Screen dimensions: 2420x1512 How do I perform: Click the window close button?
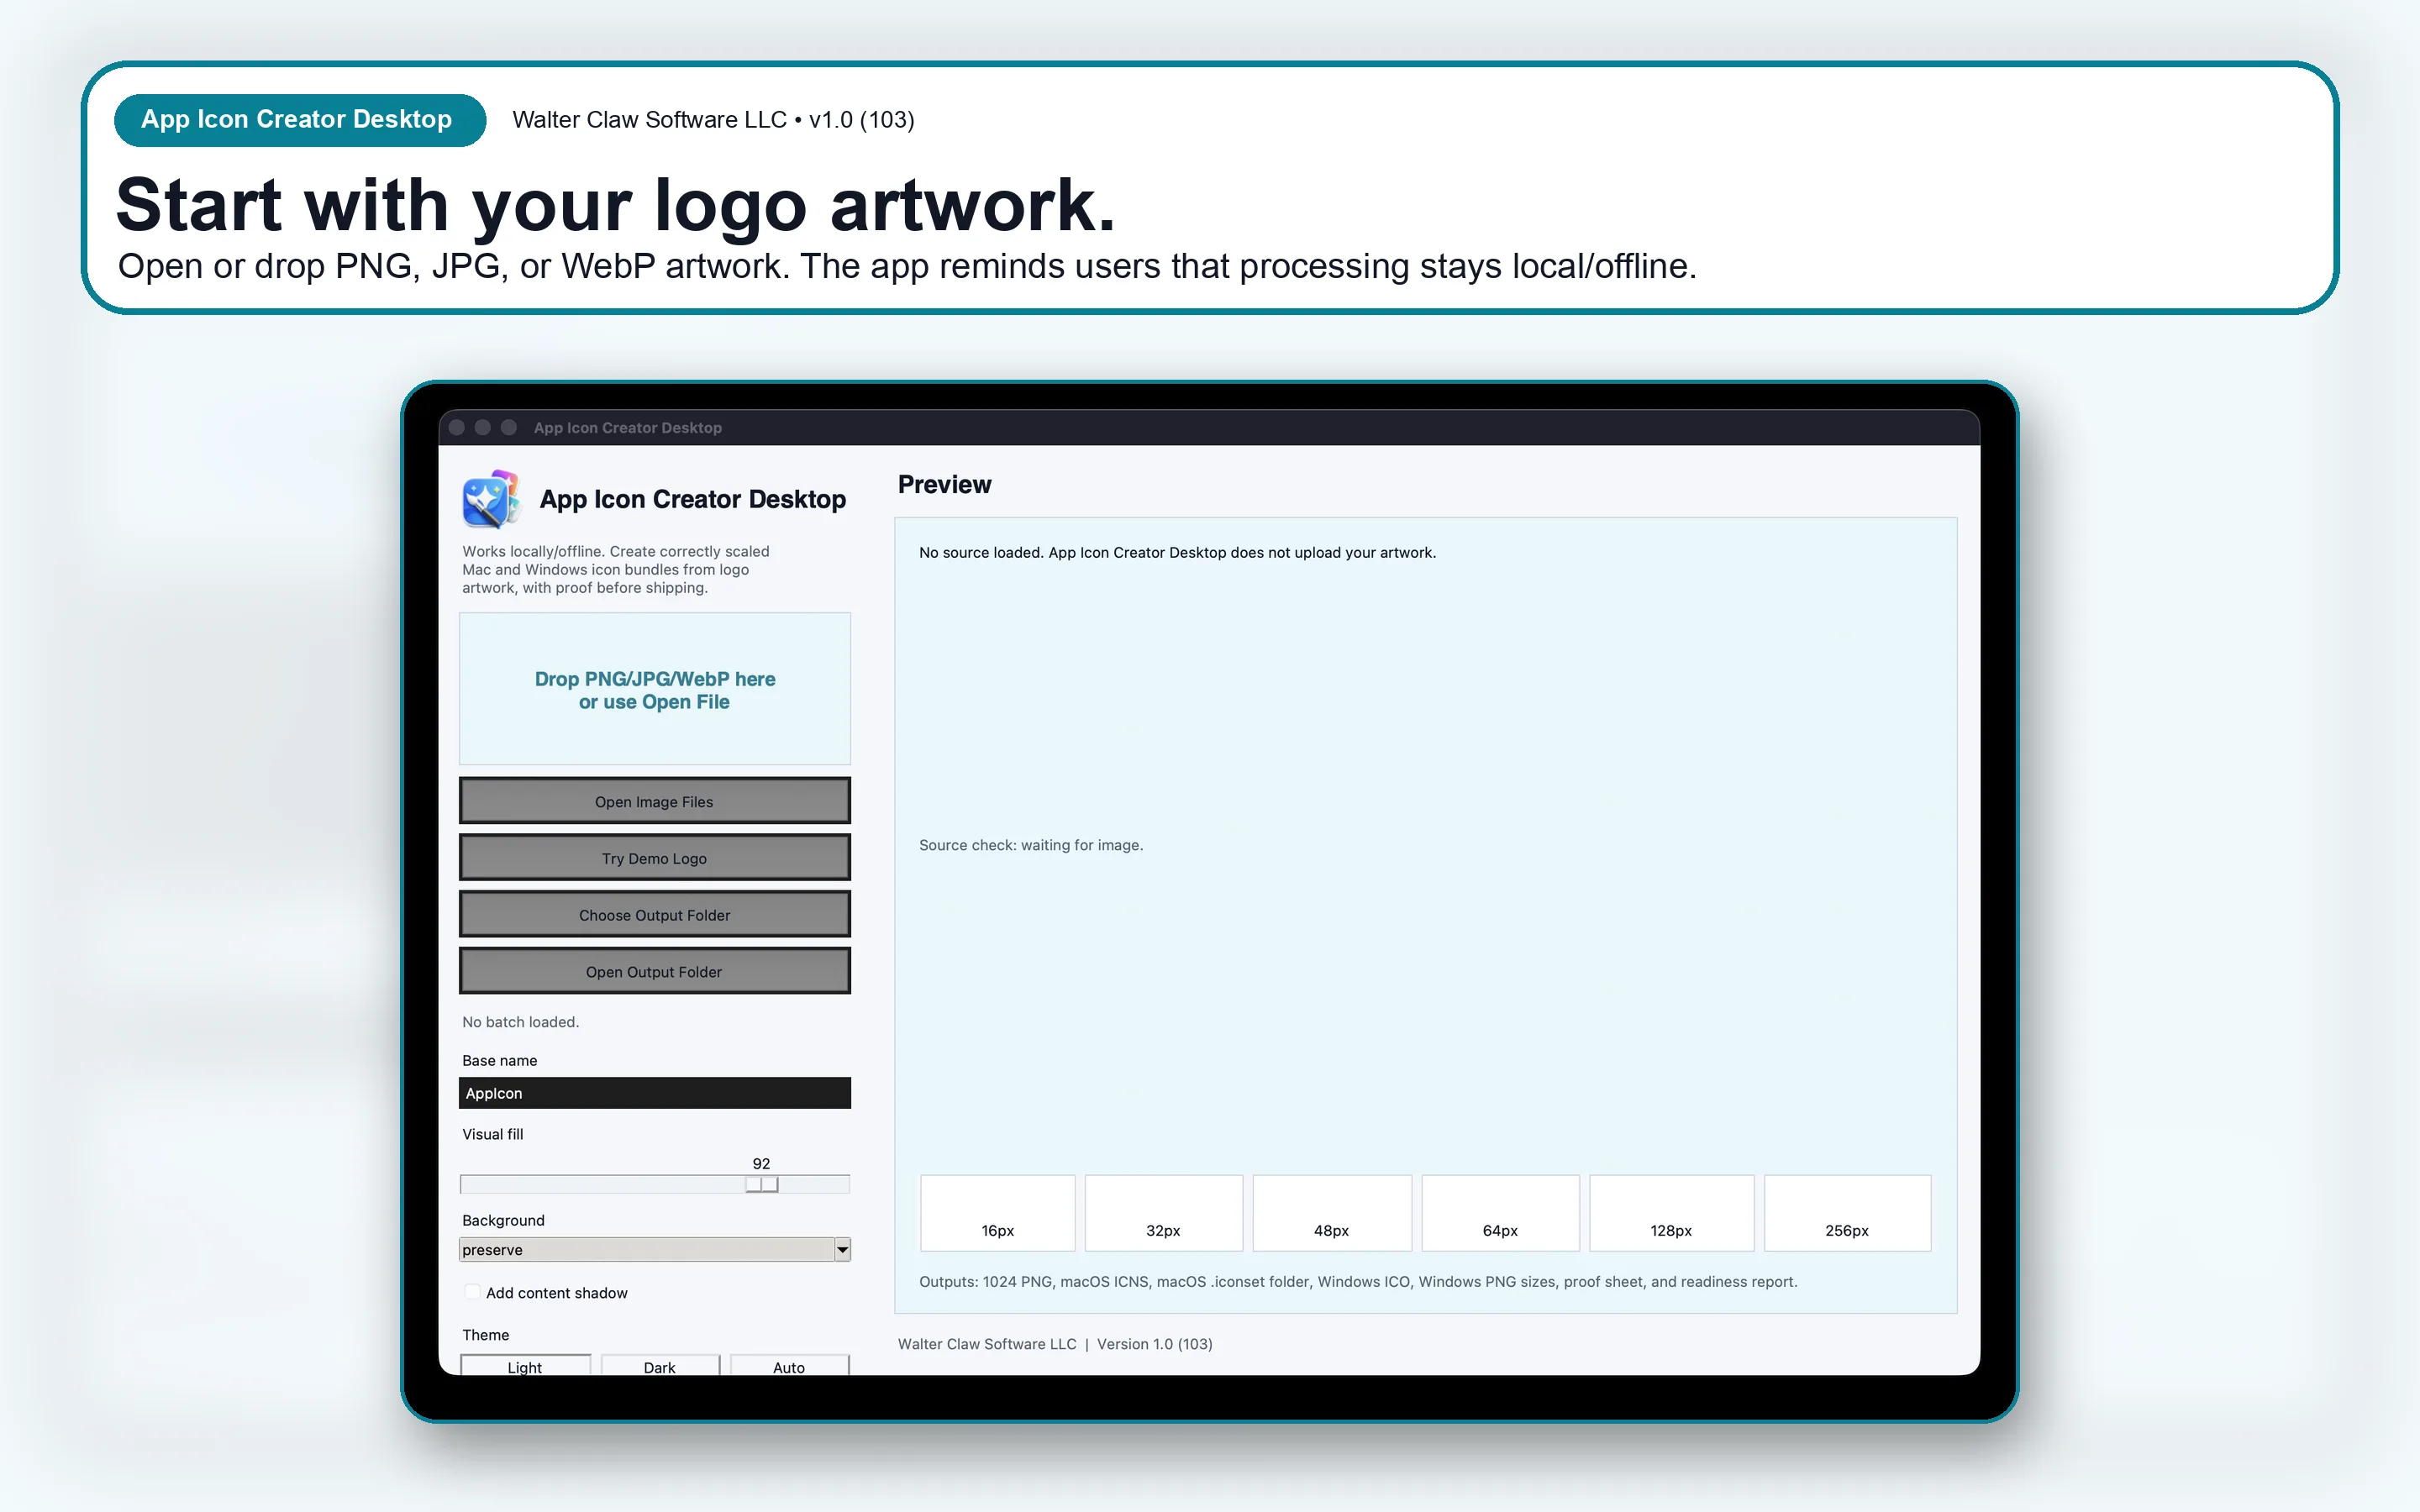(x=457, y=427)
